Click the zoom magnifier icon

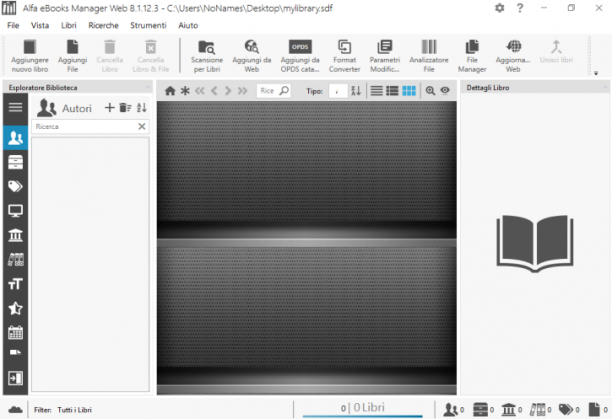click(430, 91)
